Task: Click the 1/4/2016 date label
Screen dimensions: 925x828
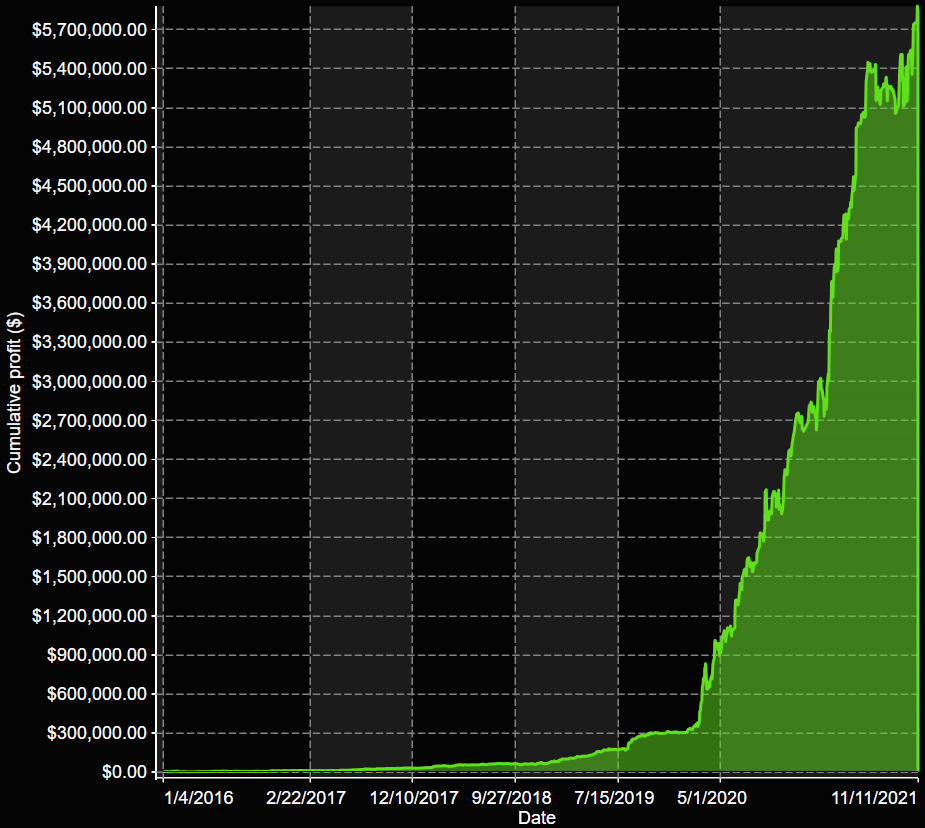Action: (x=197, y=799)
